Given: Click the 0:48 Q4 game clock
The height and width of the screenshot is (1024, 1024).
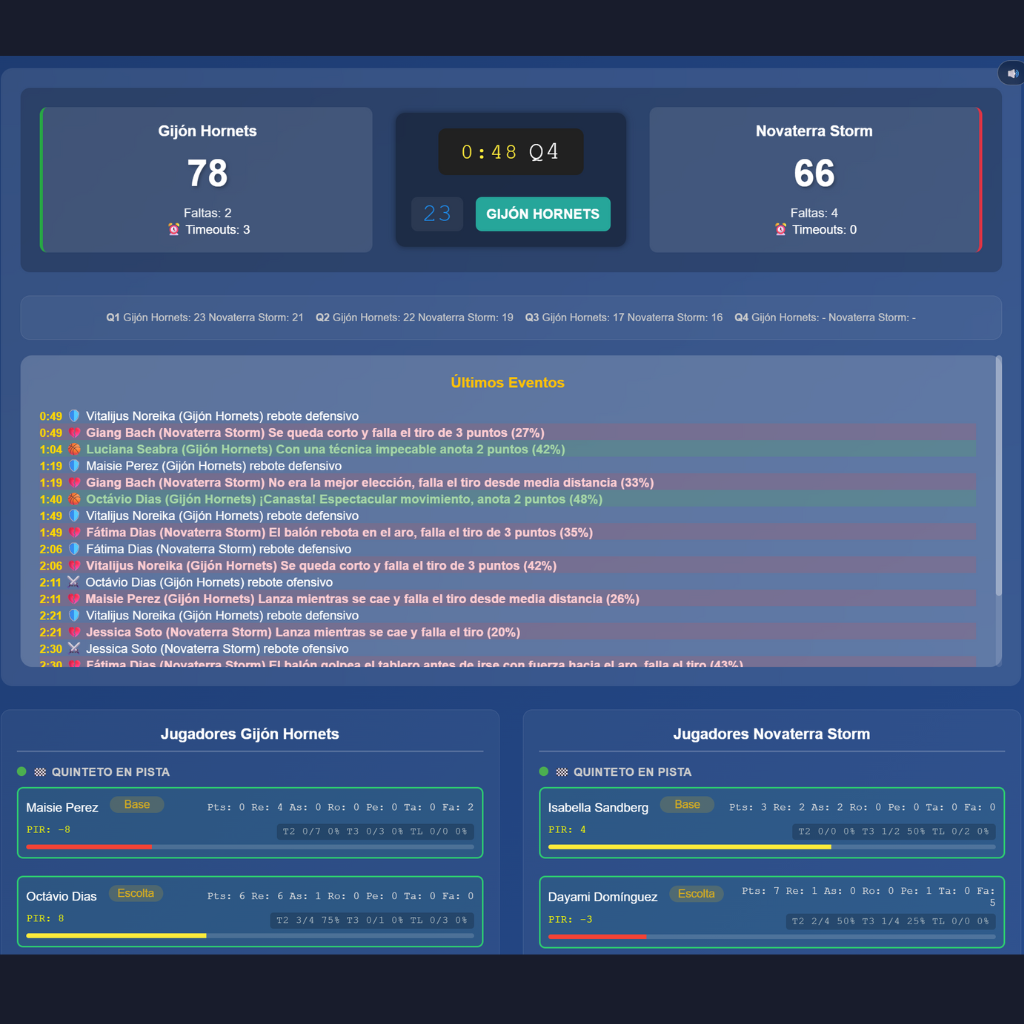Looking at the screenshot, I should 510,152.
